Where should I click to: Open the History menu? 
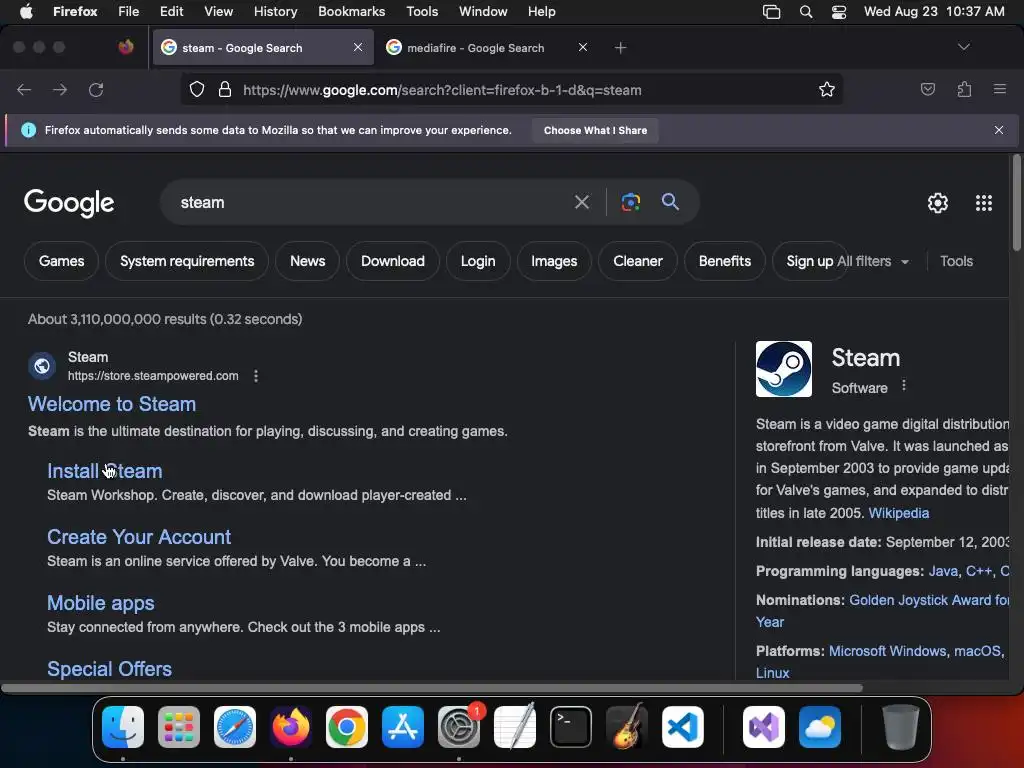coord(275,12)
